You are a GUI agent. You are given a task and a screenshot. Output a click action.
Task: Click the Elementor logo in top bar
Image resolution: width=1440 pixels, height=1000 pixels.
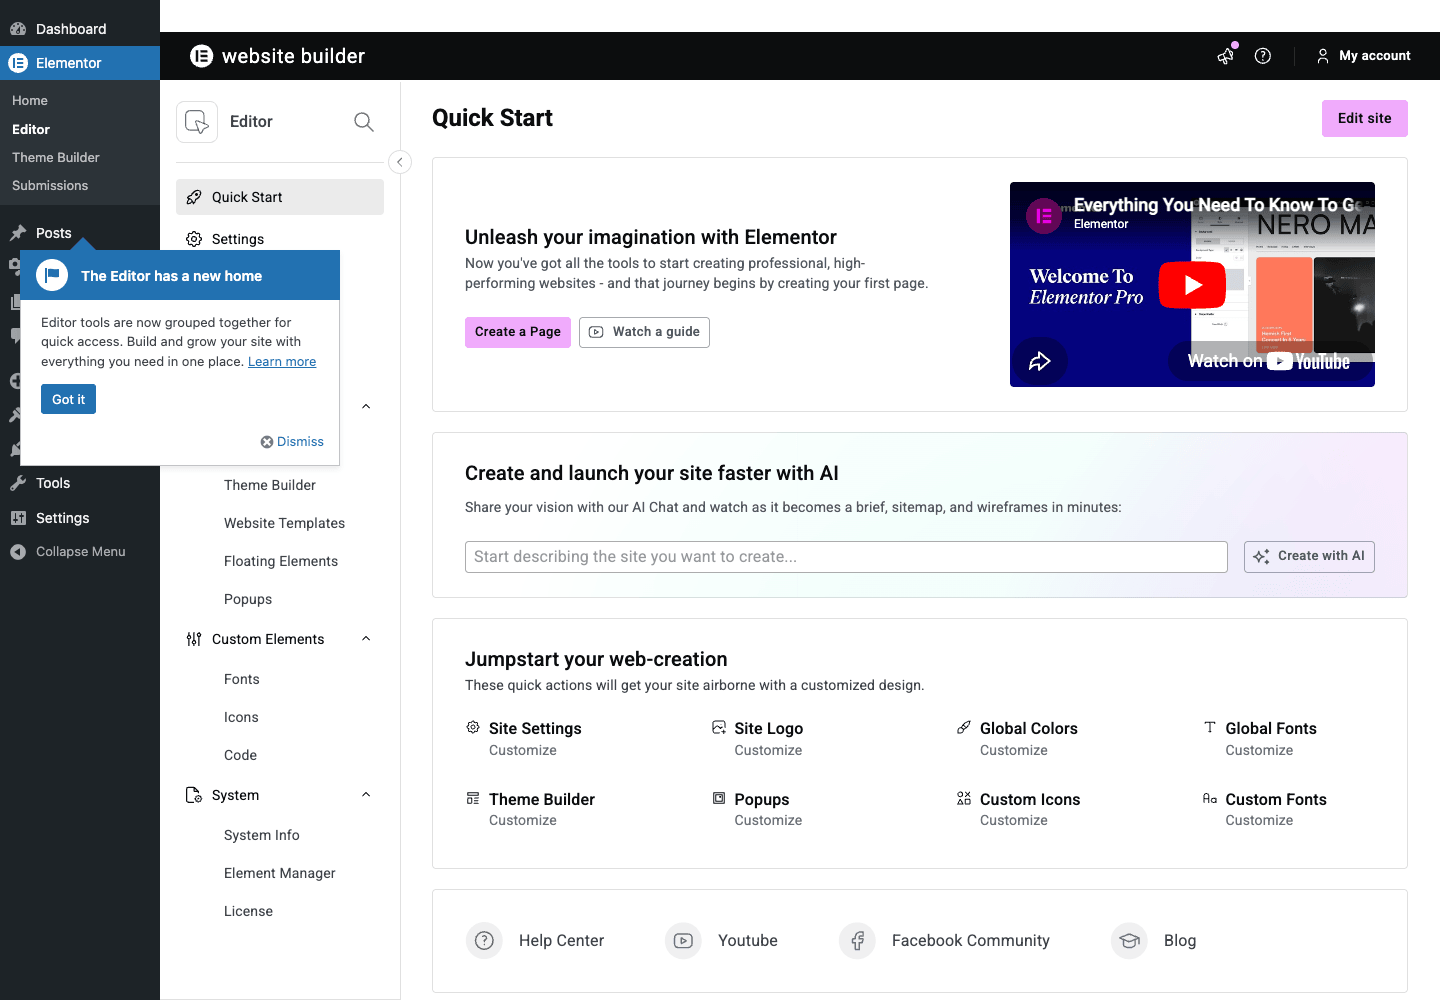click(202, 56)
